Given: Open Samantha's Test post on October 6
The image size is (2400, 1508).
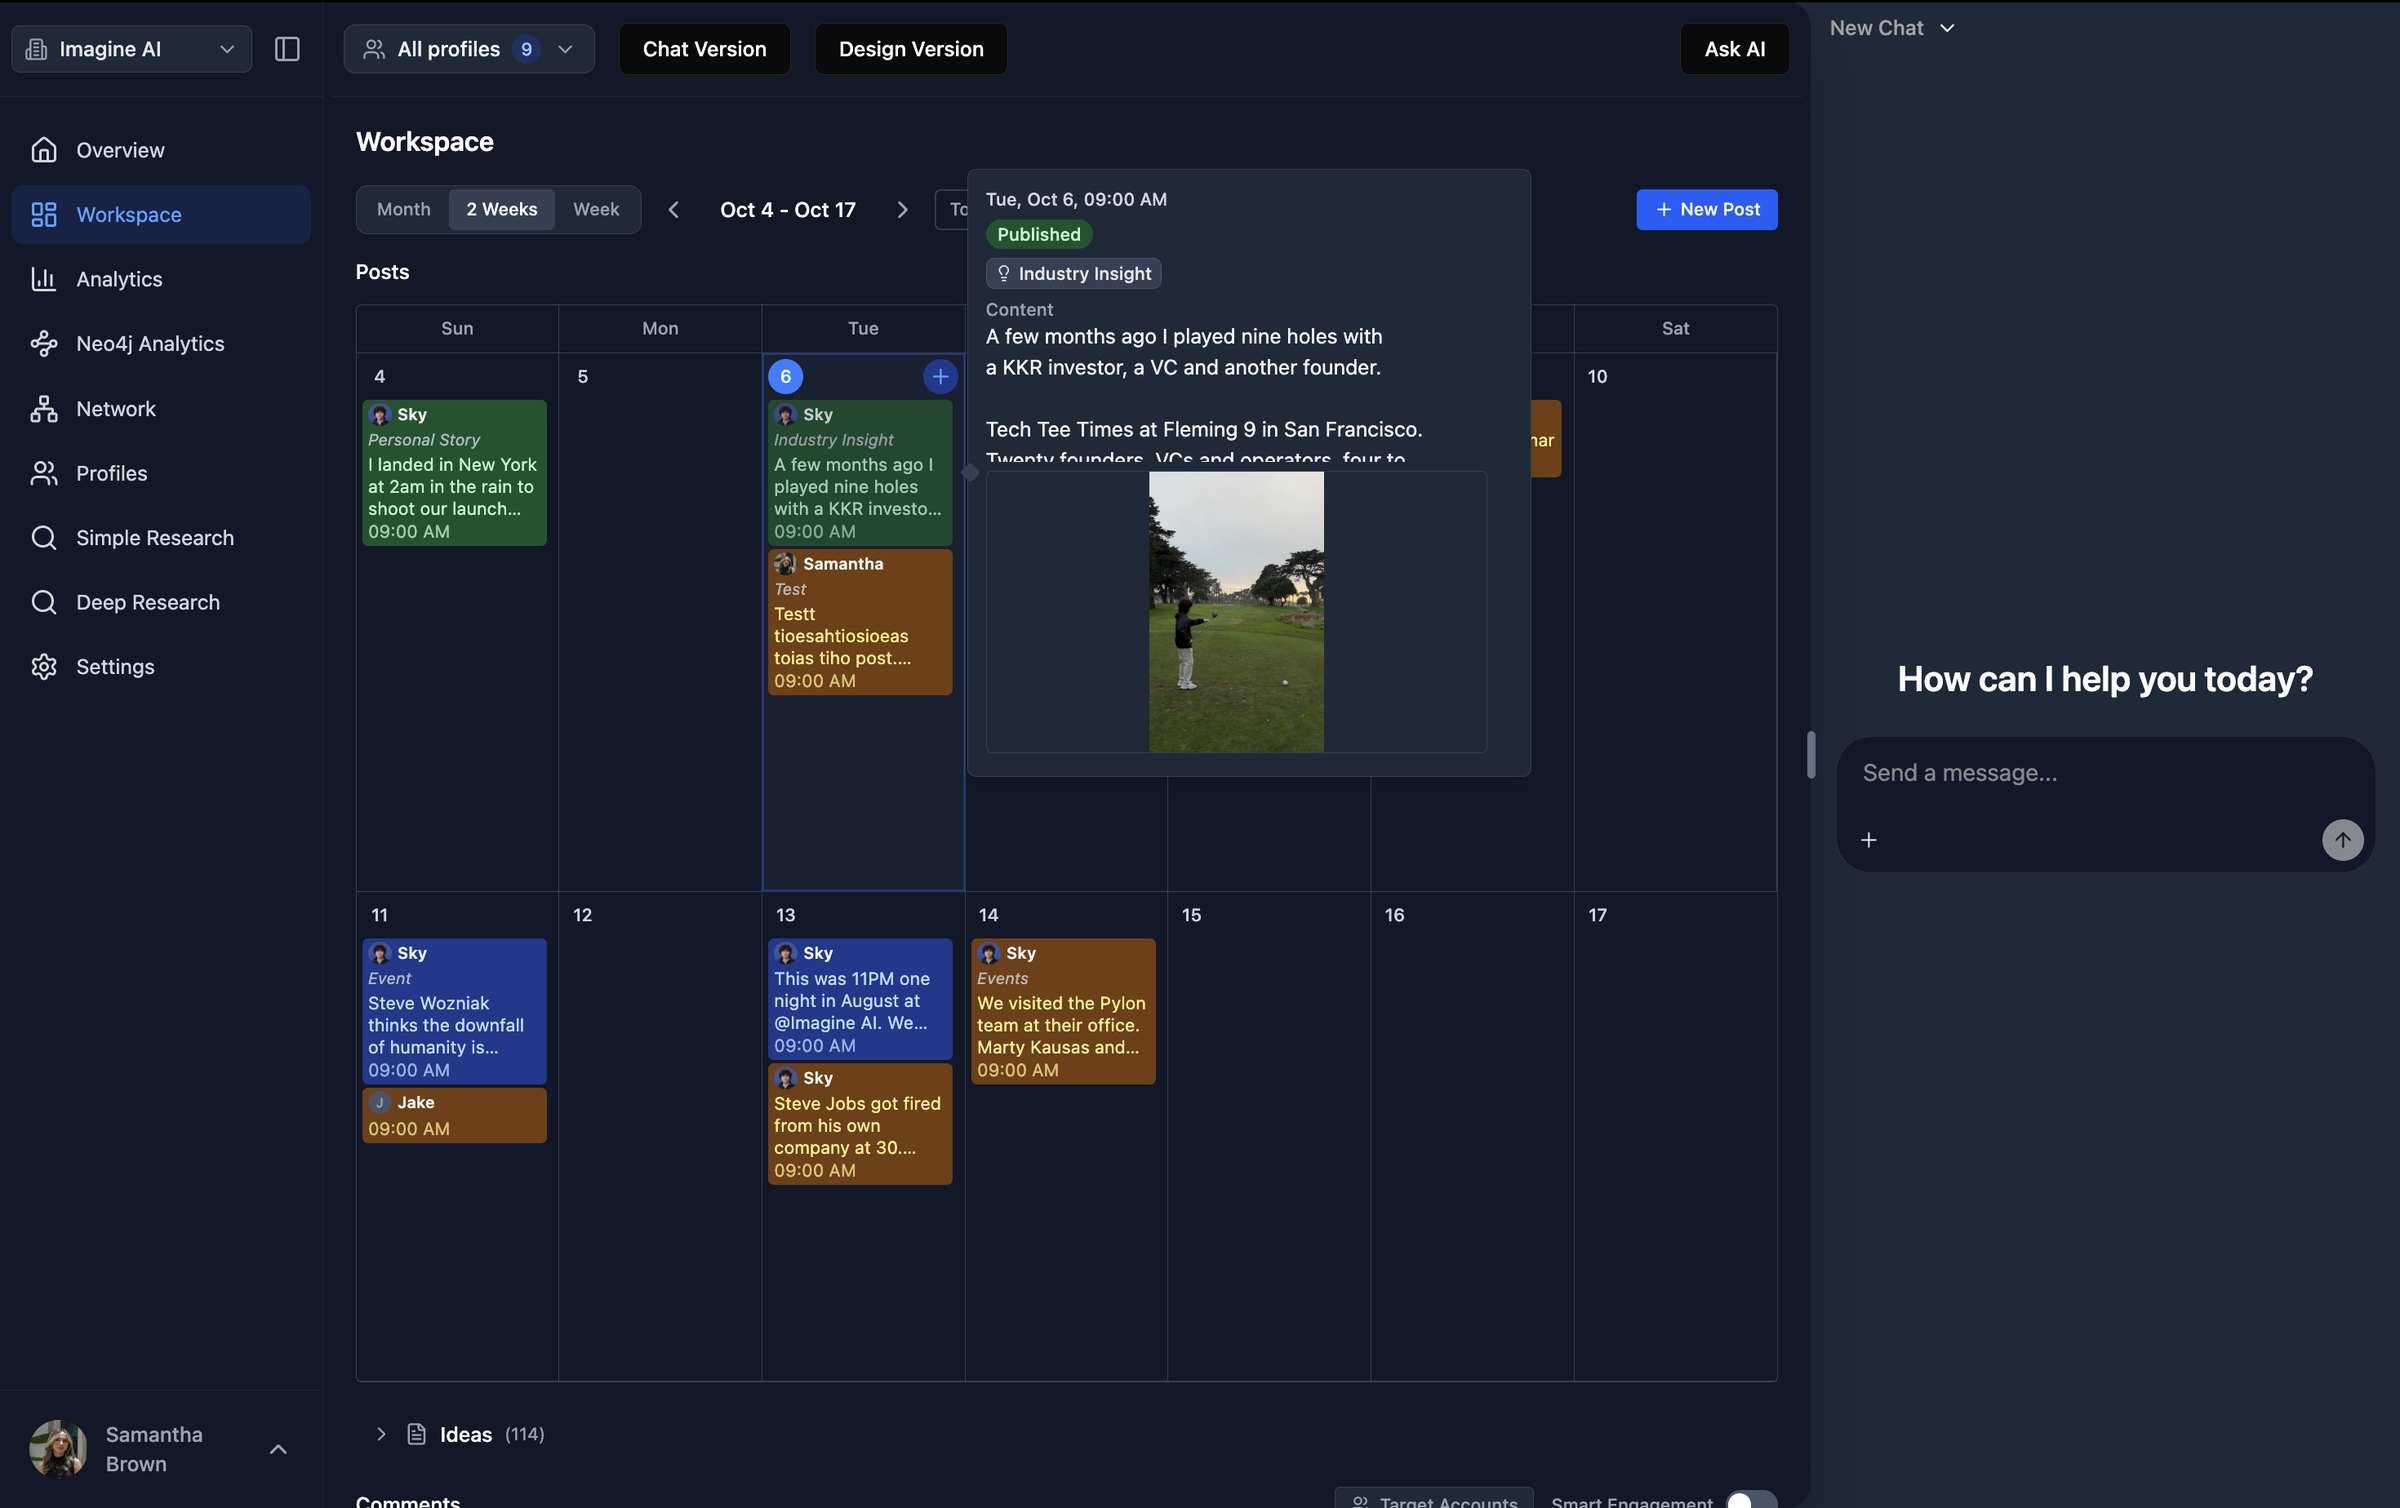Looking at the screenshot, I should [860, 622].
